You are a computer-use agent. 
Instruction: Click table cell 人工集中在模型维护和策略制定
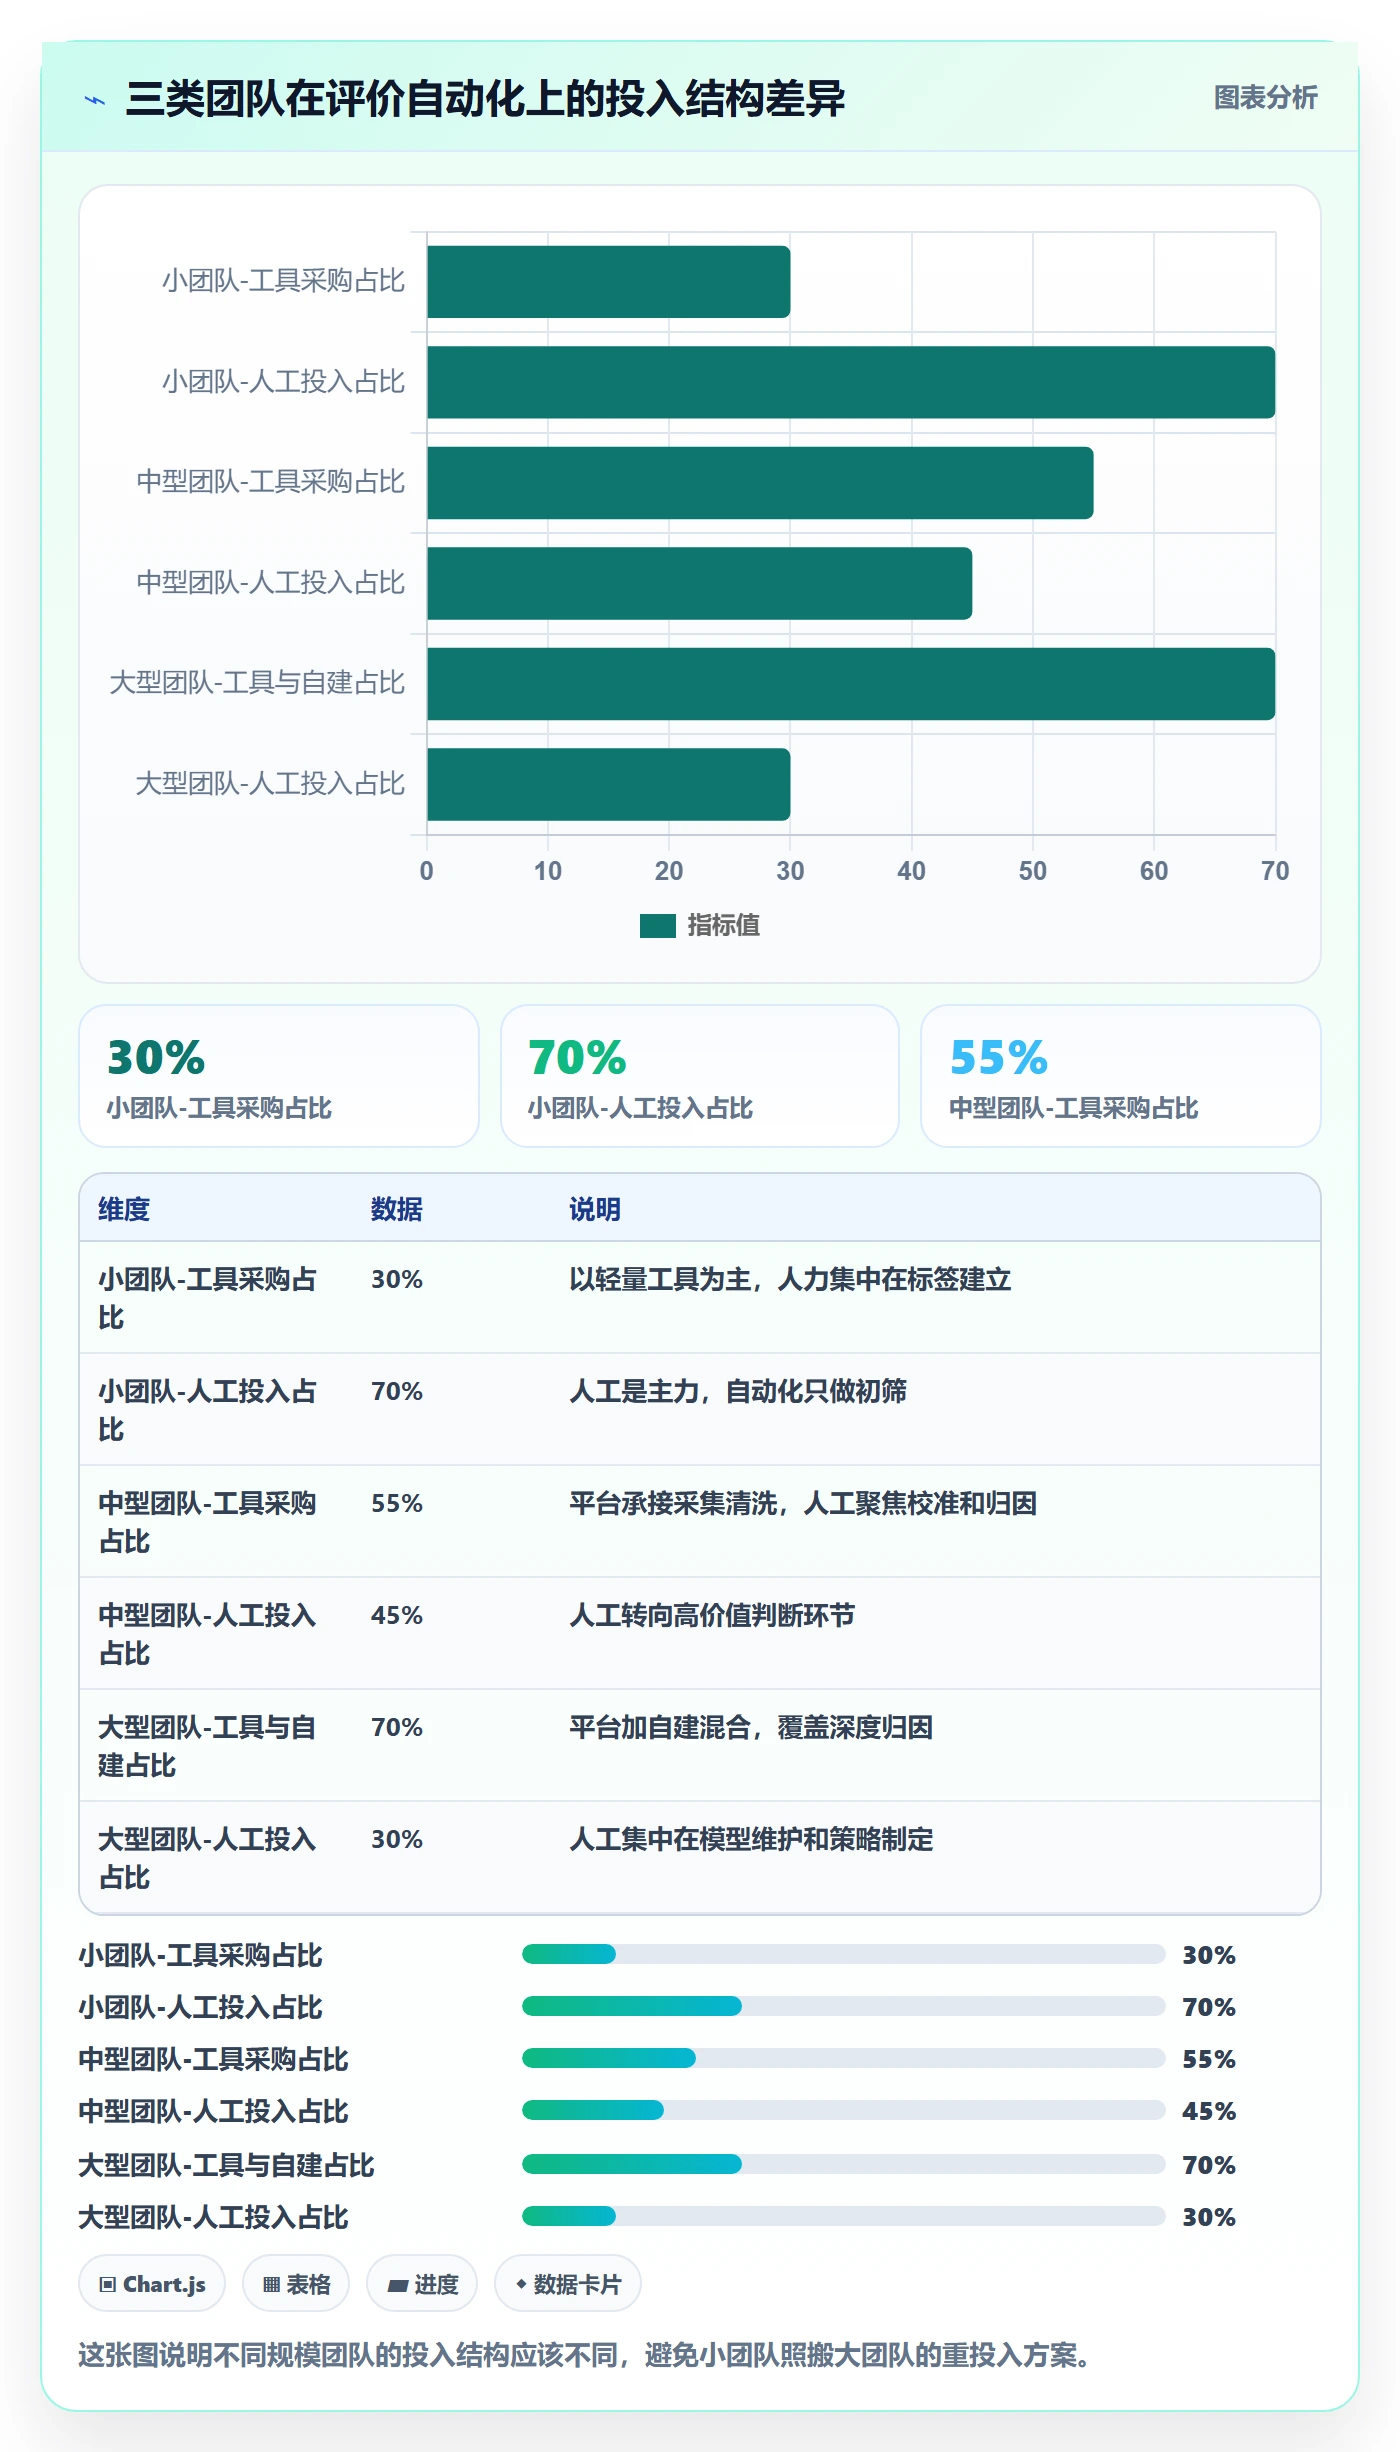751,1839
